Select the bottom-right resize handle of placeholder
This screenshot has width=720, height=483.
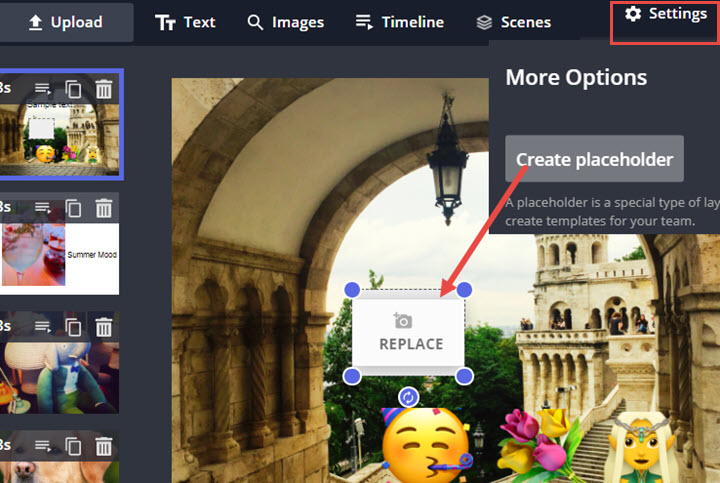point(464,376)
